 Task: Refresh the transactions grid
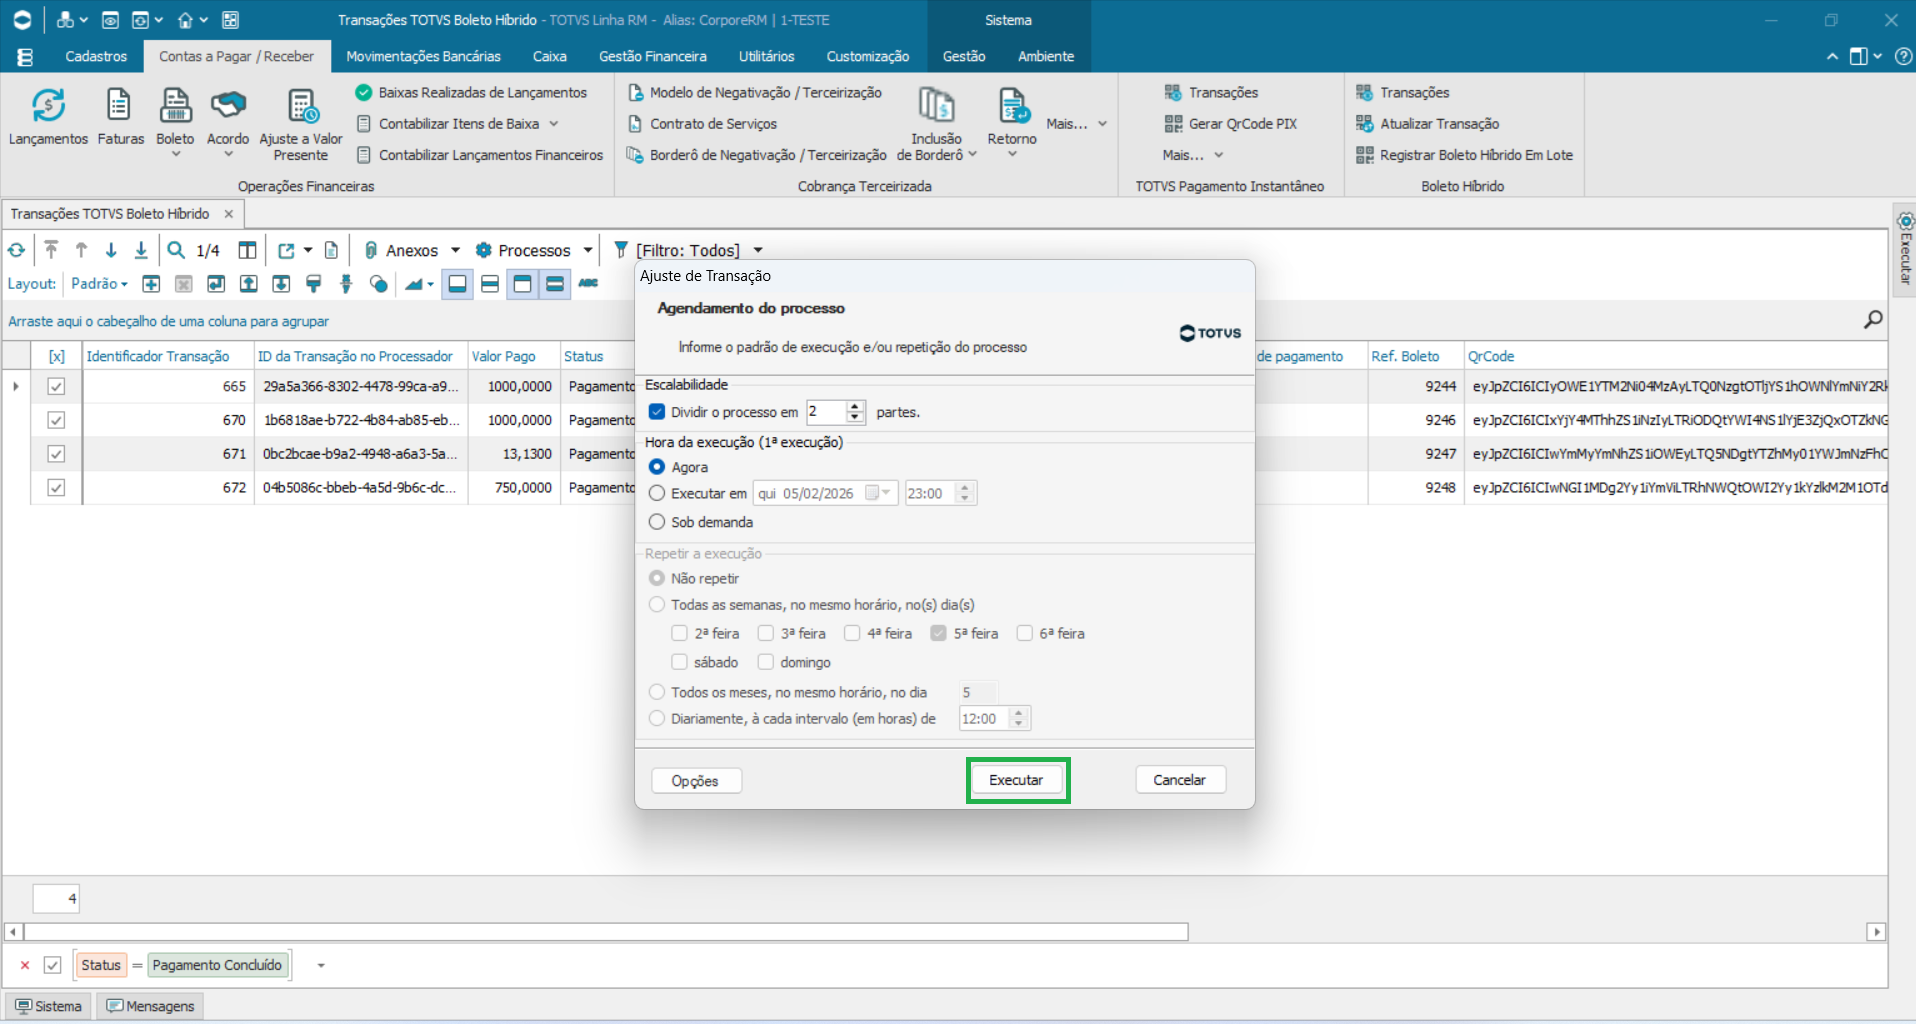[17, 250]
